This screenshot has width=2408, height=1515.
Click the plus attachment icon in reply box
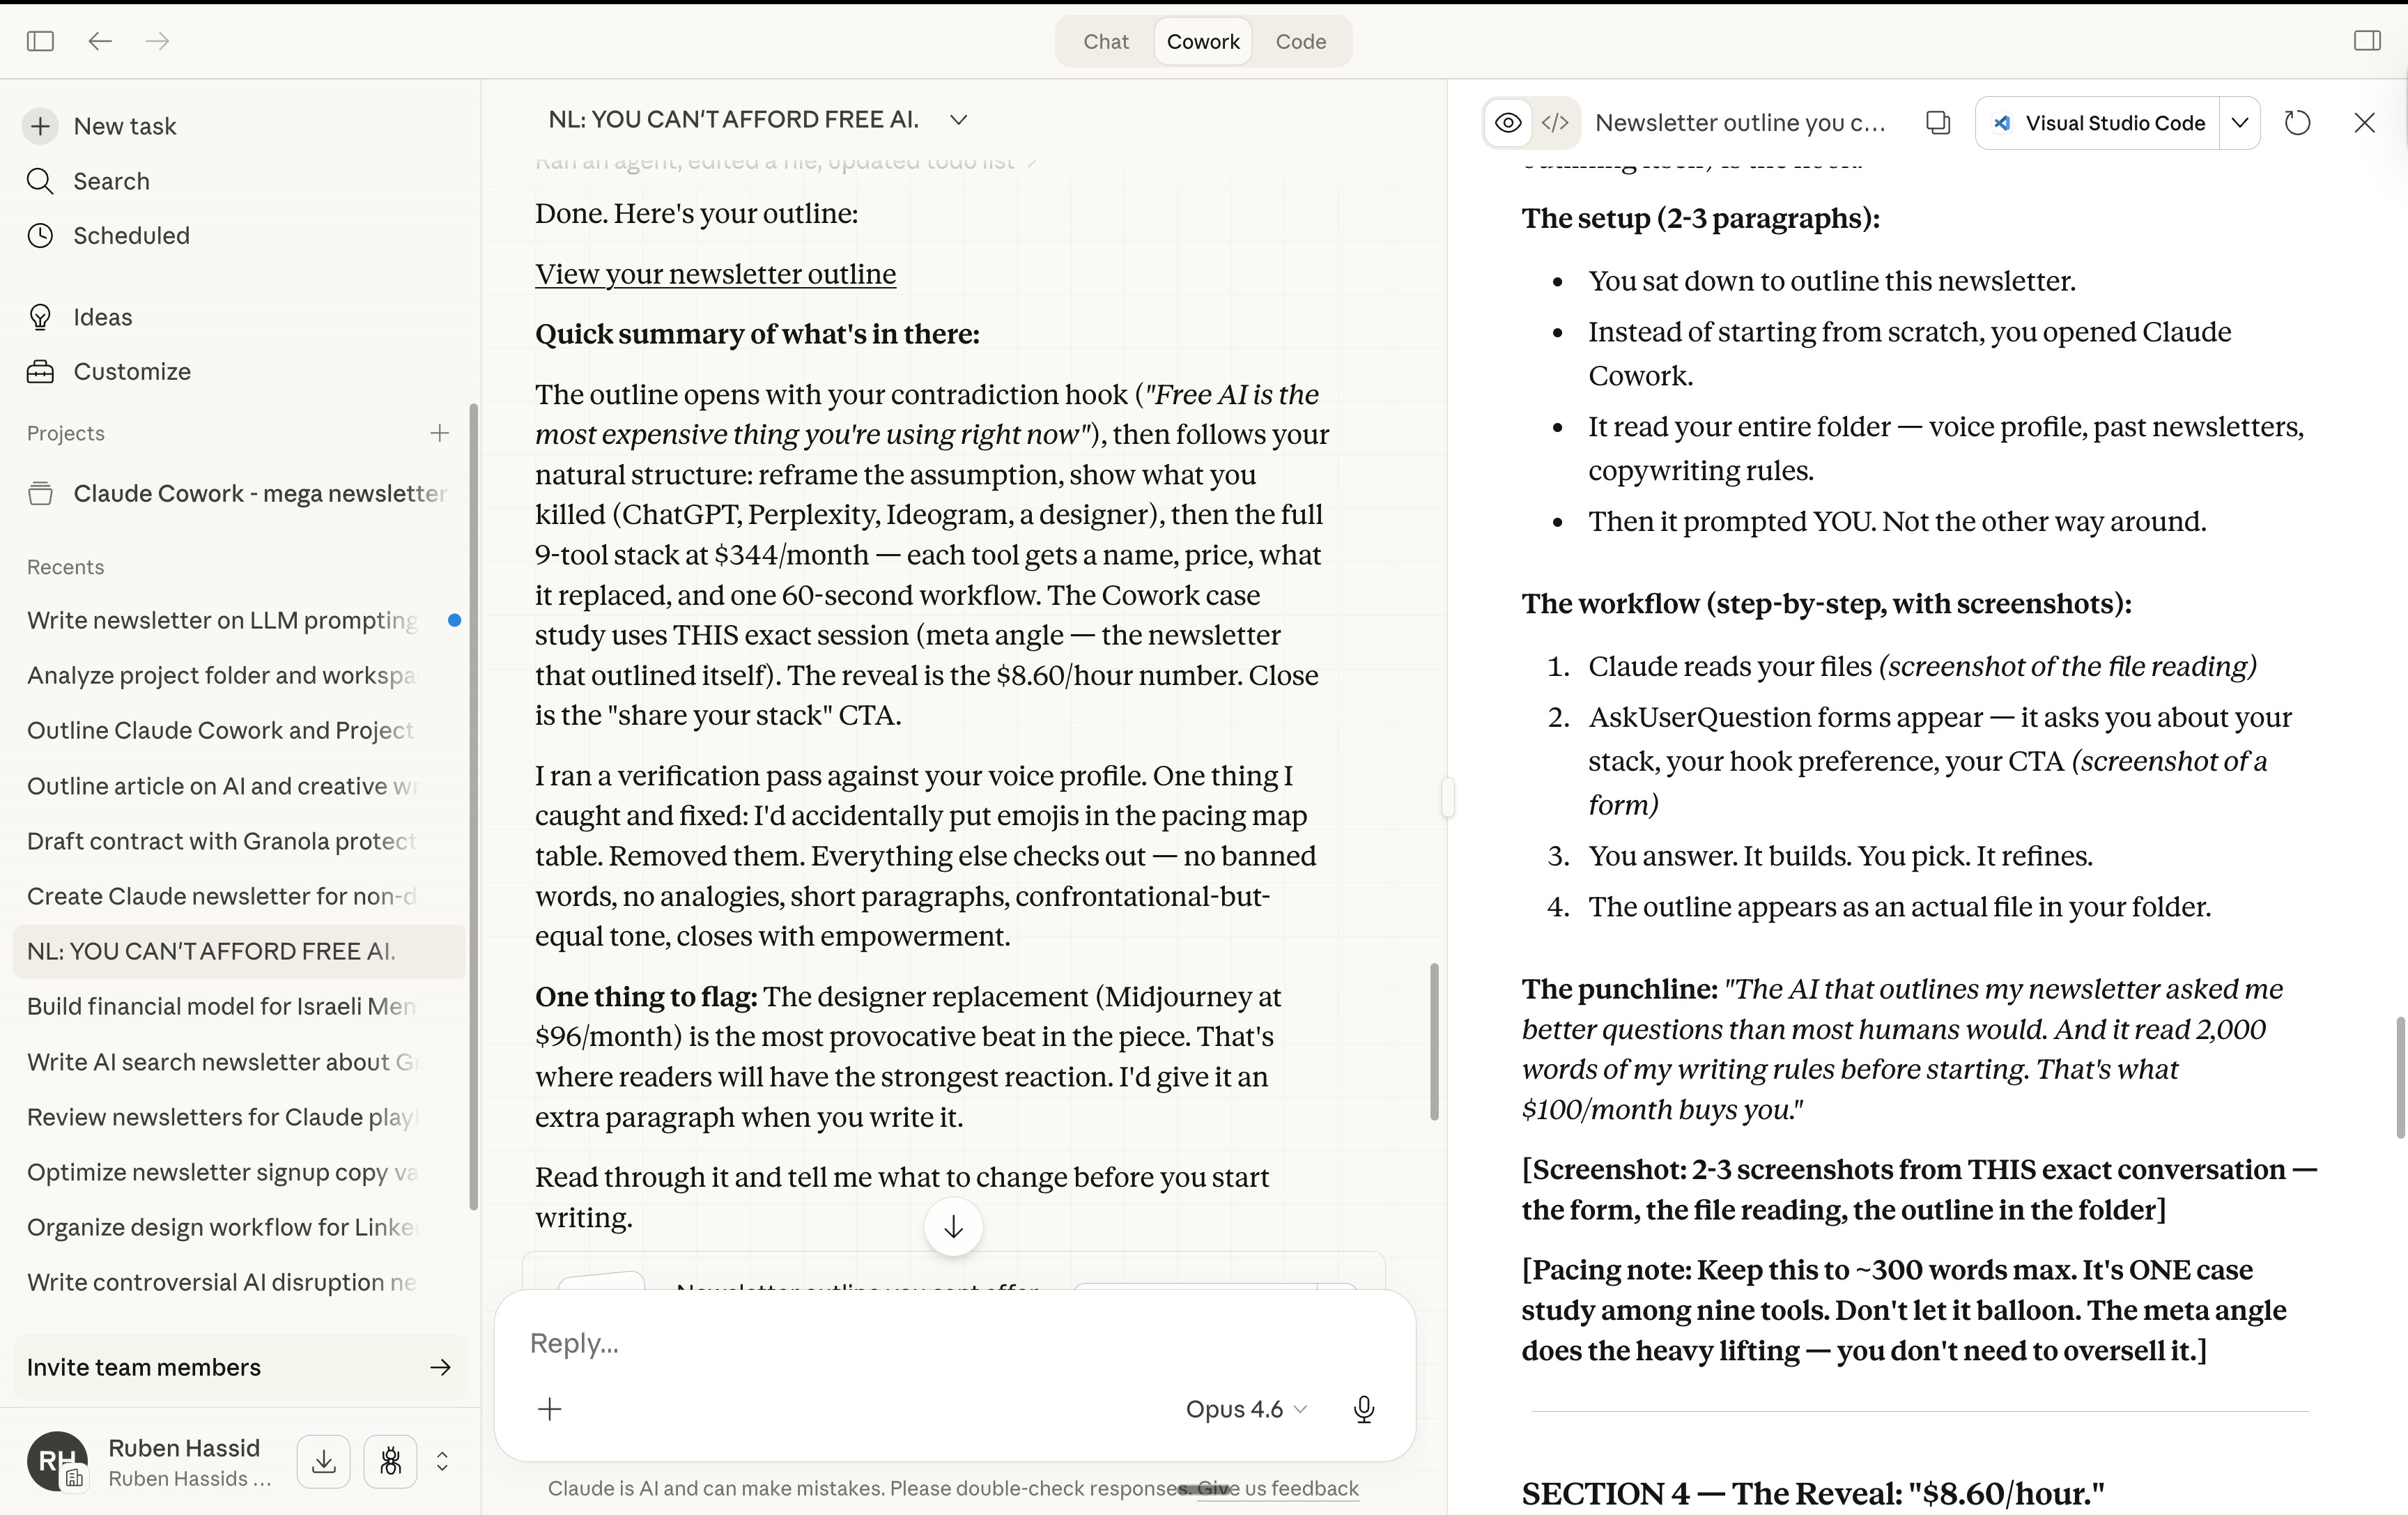pos(550,1409)
